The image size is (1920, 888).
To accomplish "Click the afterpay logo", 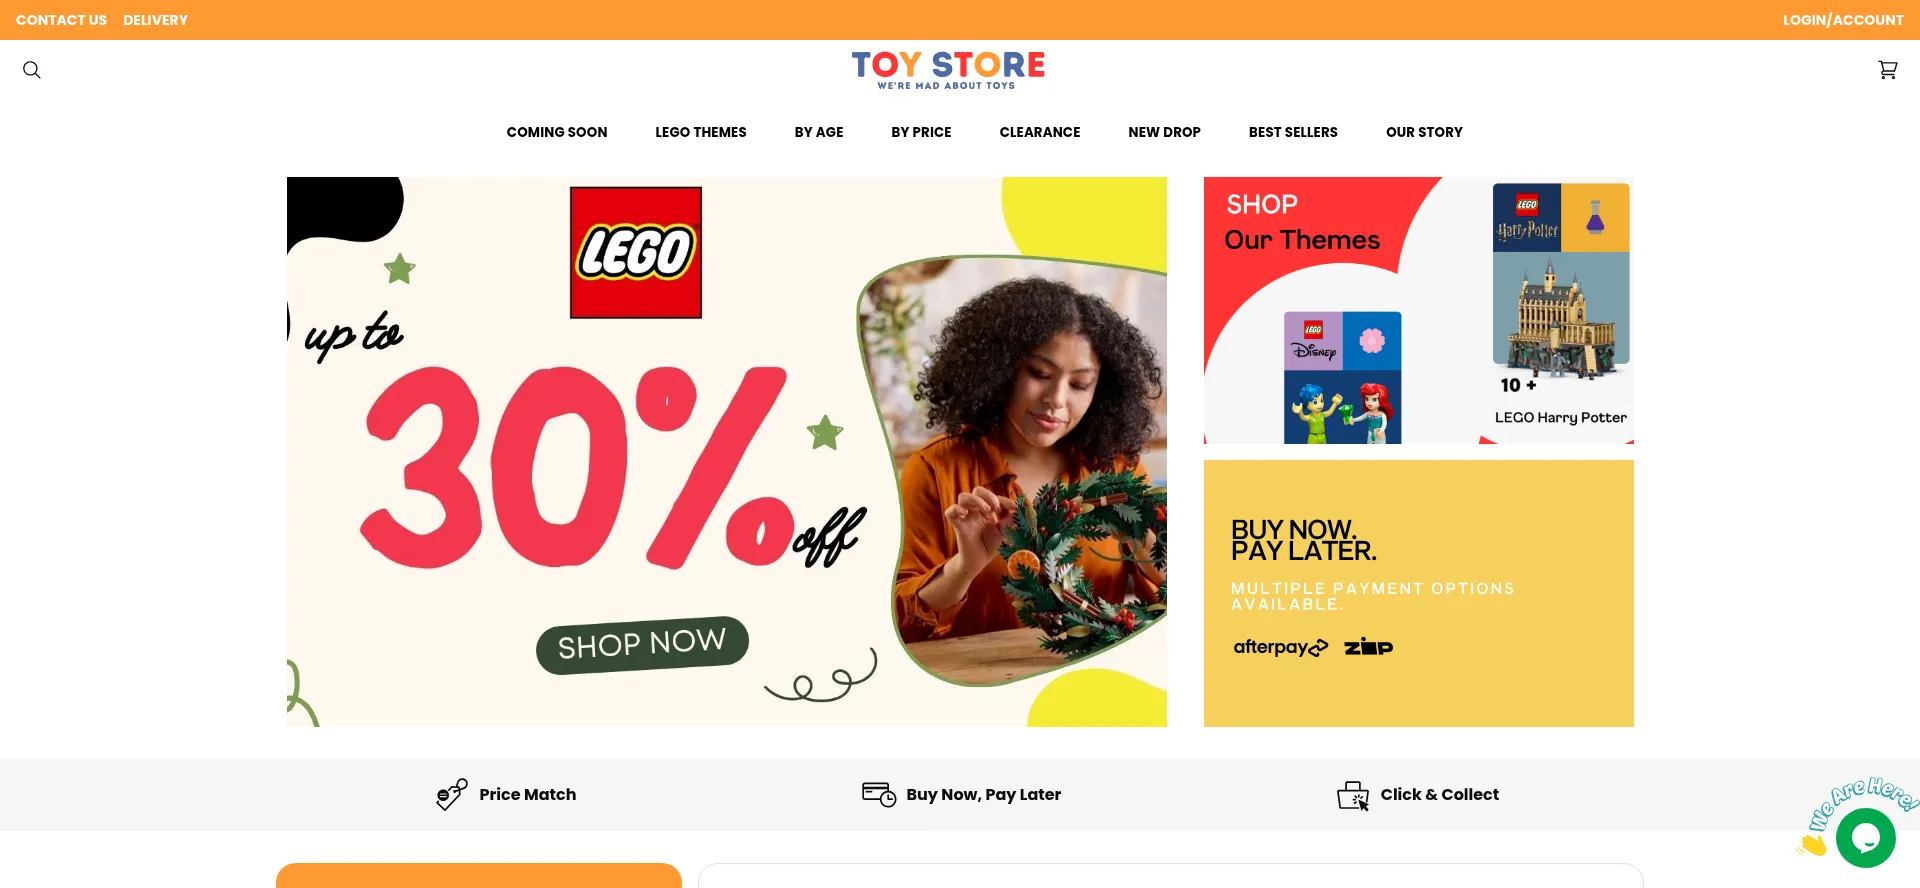I will click(x=1281, y=647).
